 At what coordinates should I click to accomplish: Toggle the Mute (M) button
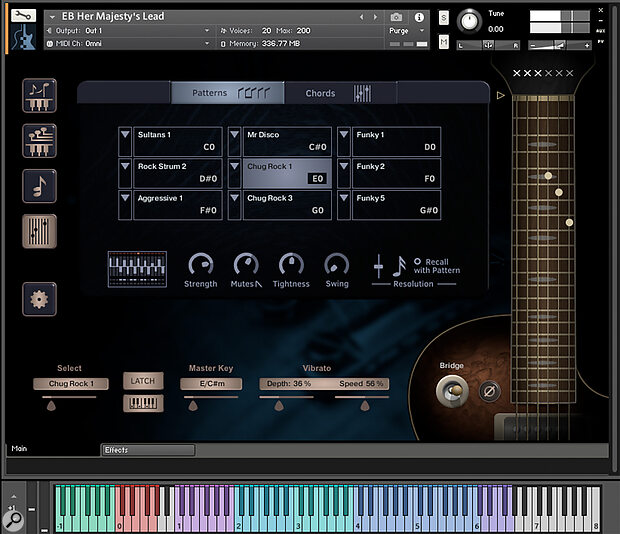click(x=443, y=41)
